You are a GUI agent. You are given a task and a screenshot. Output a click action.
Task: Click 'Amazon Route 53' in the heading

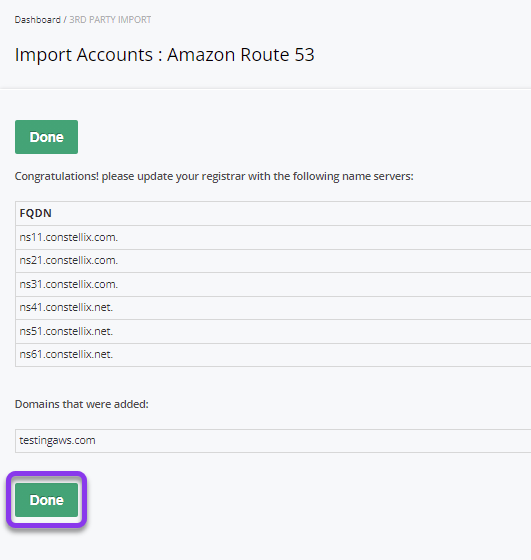(x=241, y=55)
